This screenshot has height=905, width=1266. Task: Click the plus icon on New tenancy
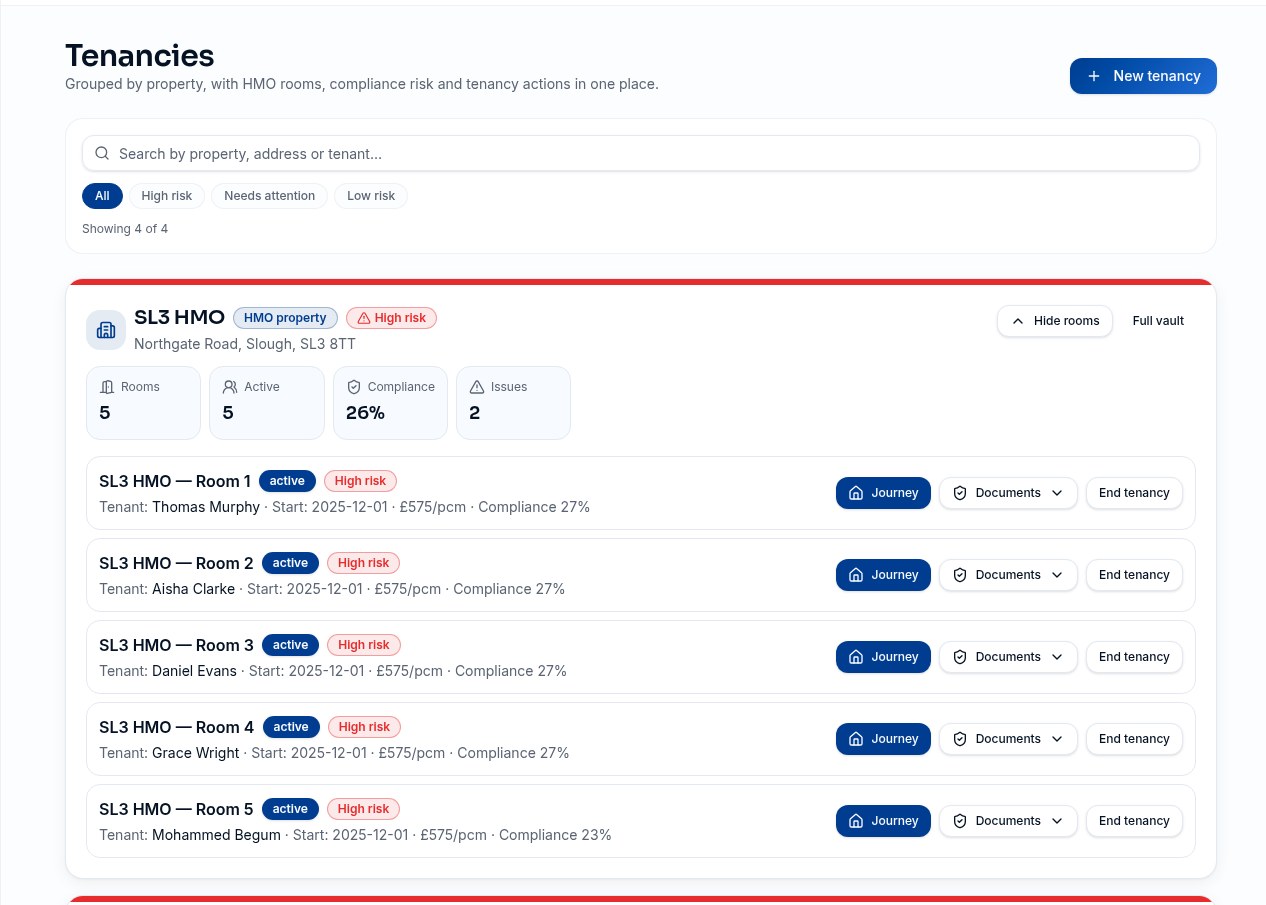point(1094,76)
